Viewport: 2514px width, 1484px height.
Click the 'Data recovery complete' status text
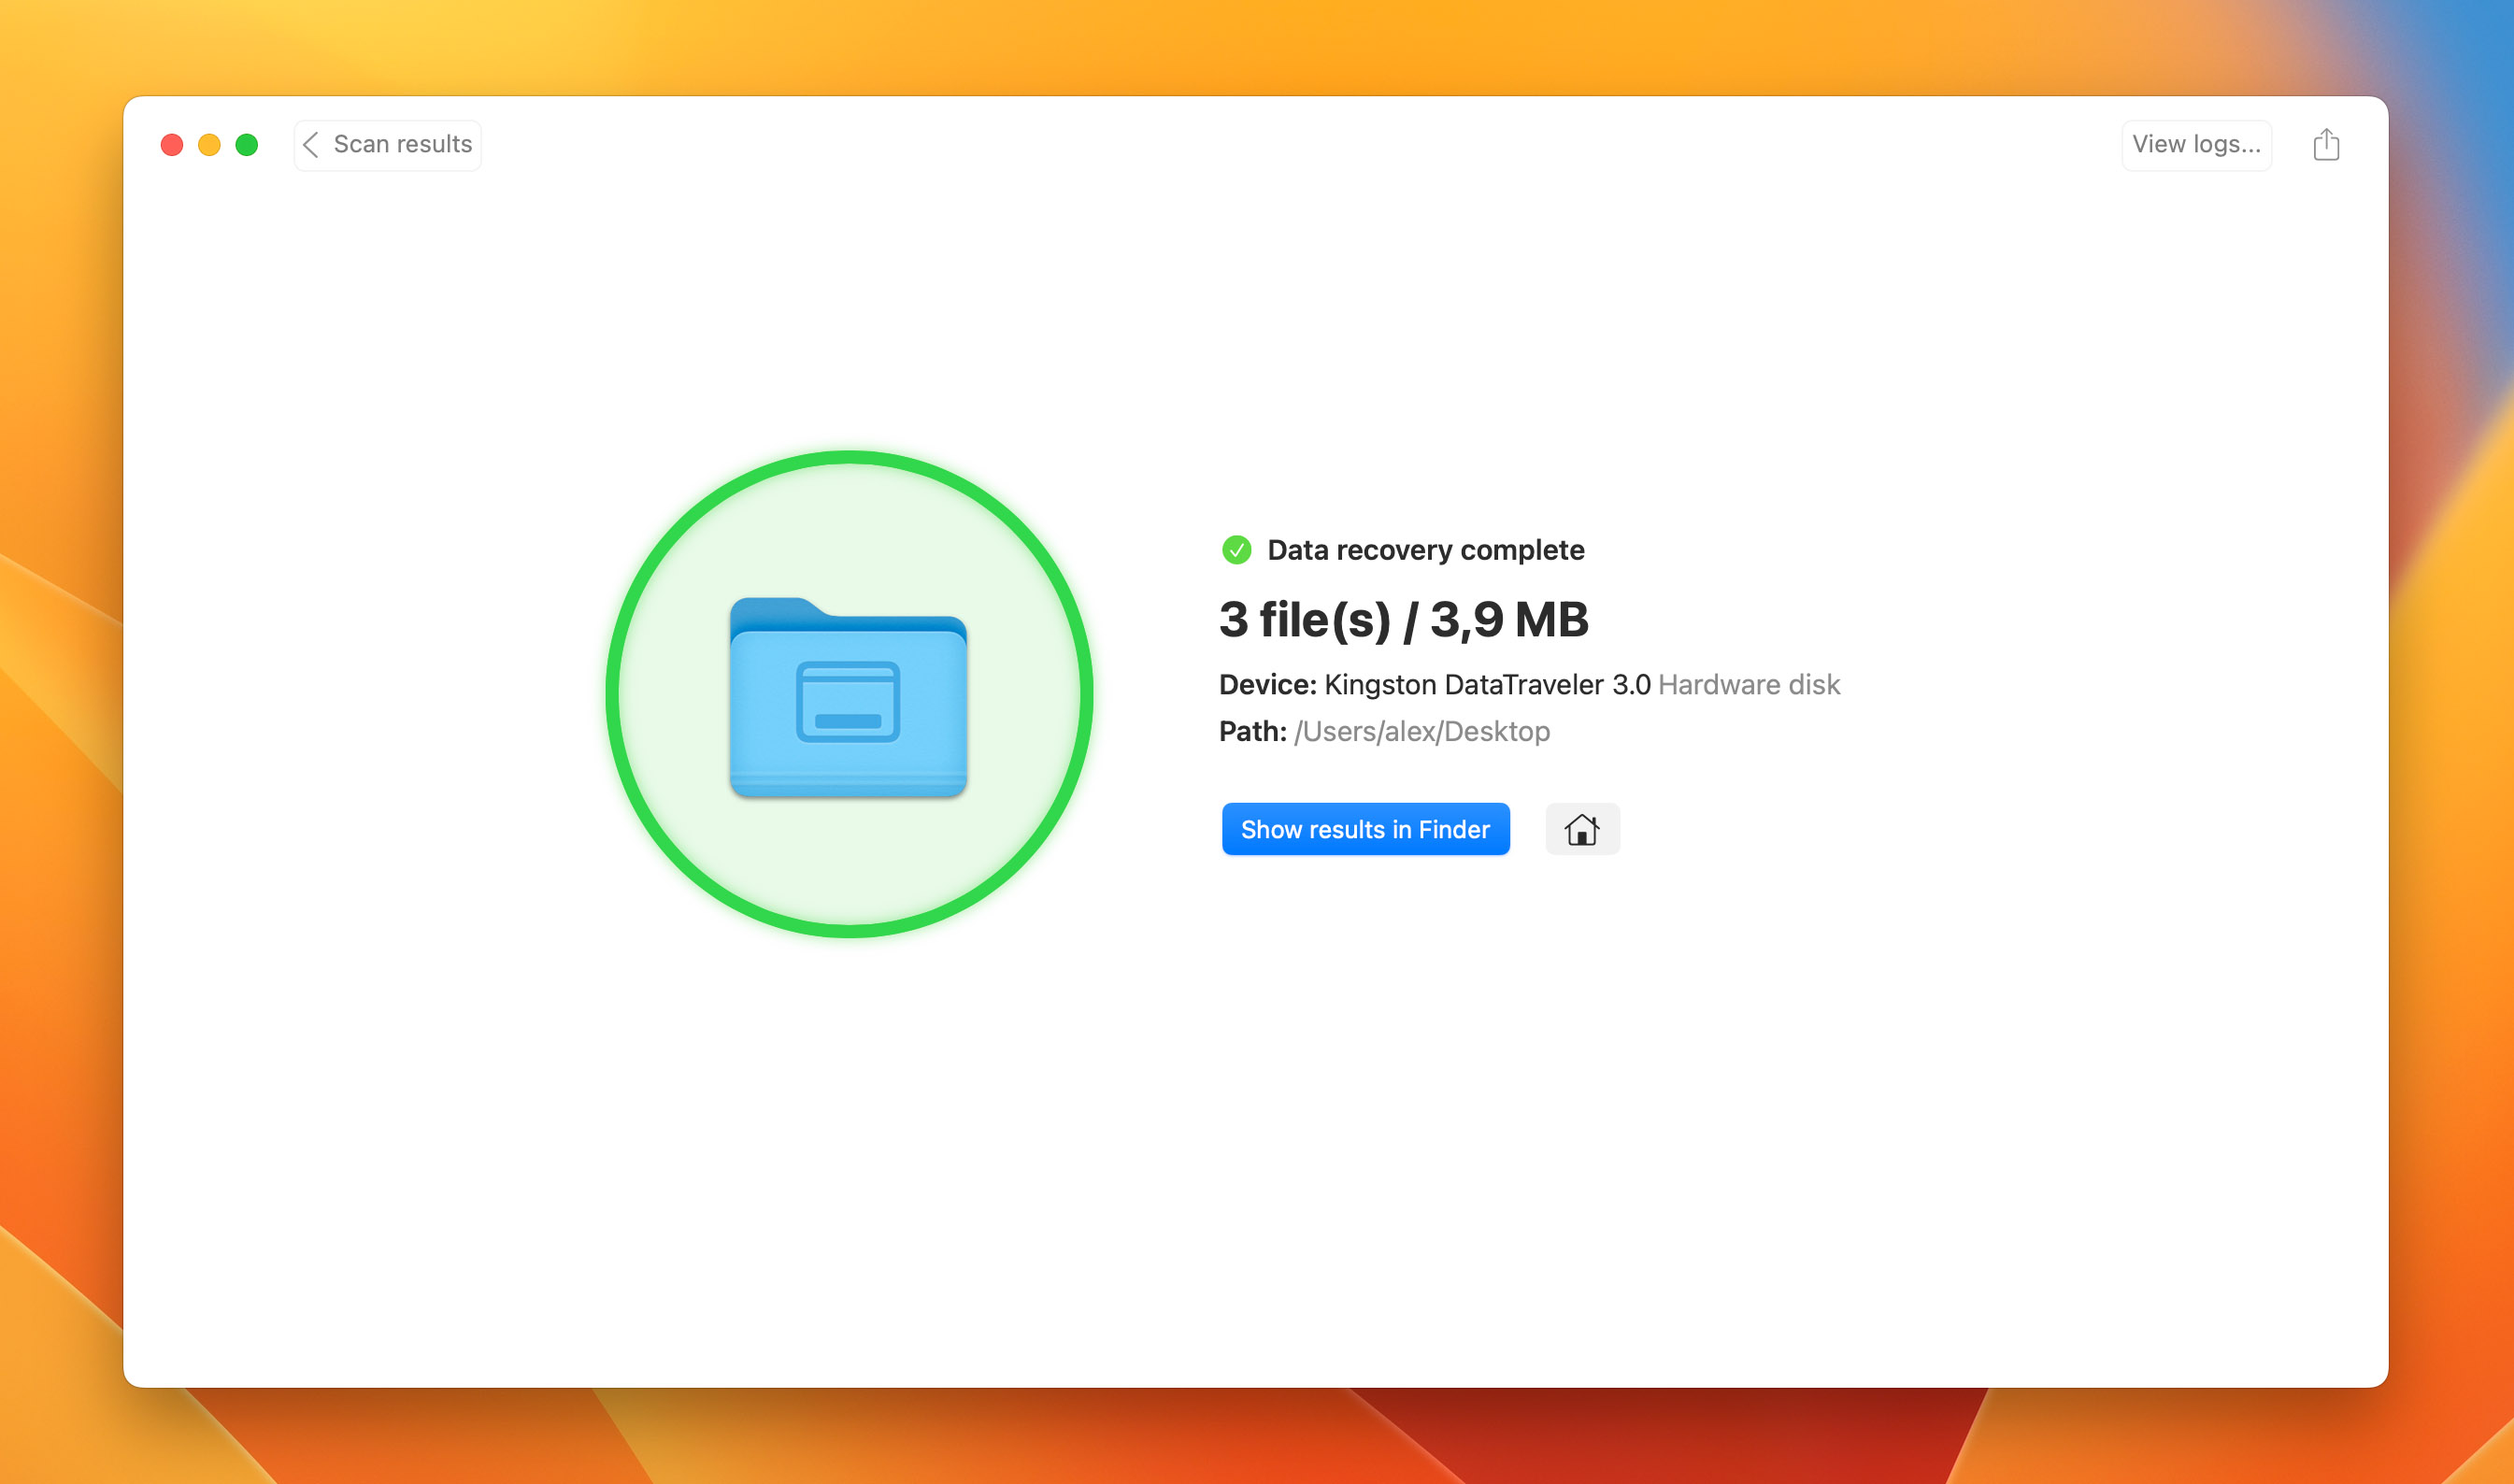tap(1425, 550)
